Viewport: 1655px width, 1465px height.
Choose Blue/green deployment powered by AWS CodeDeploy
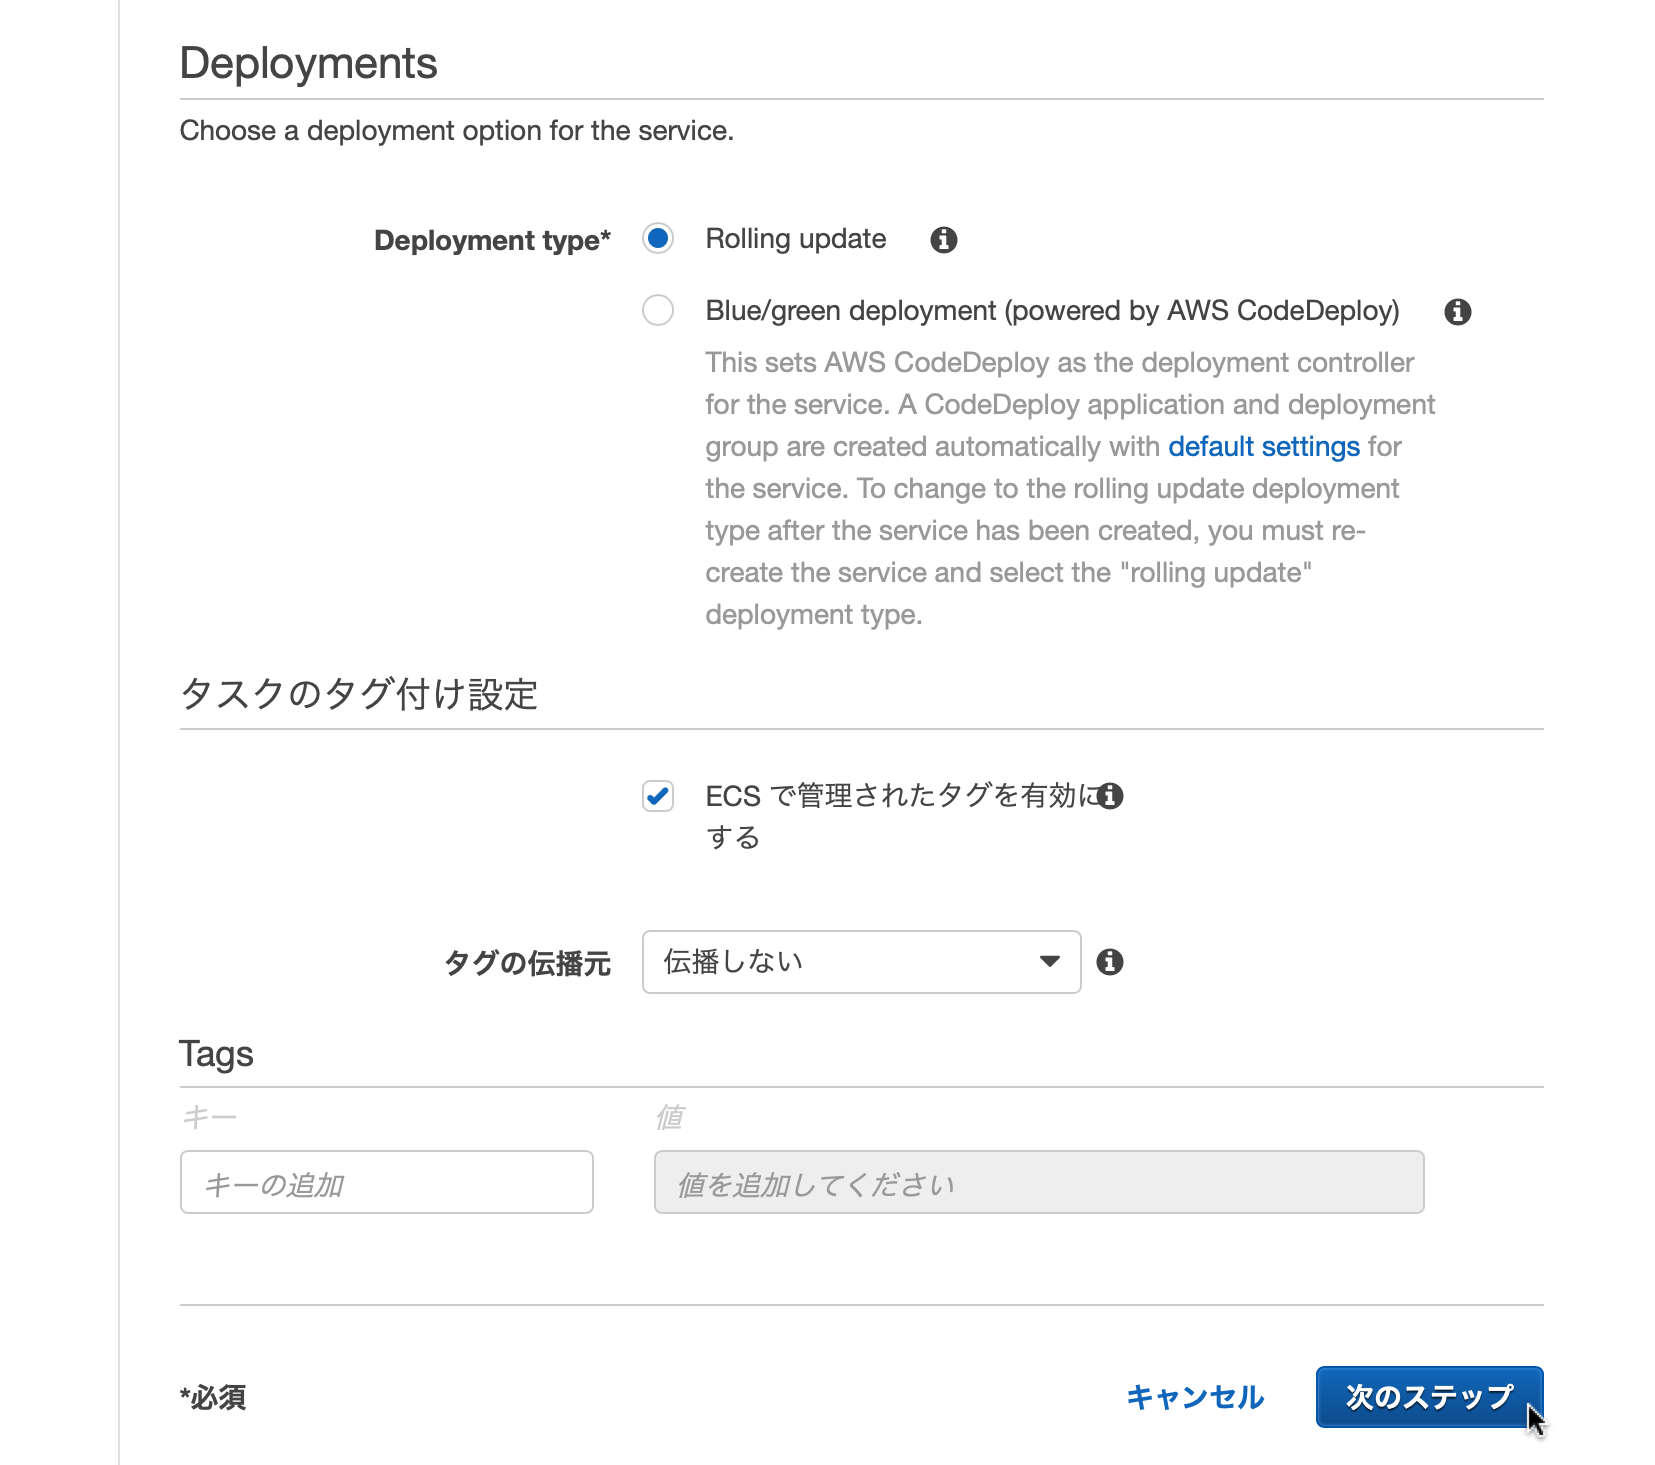click(657, 310)
